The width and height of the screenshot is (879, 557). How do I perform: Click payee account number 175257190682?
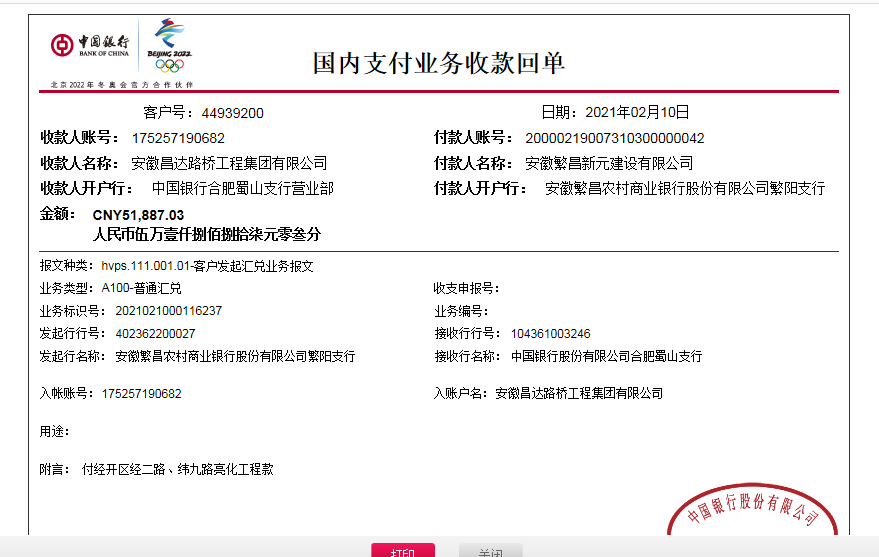click(x=178, y=138)
